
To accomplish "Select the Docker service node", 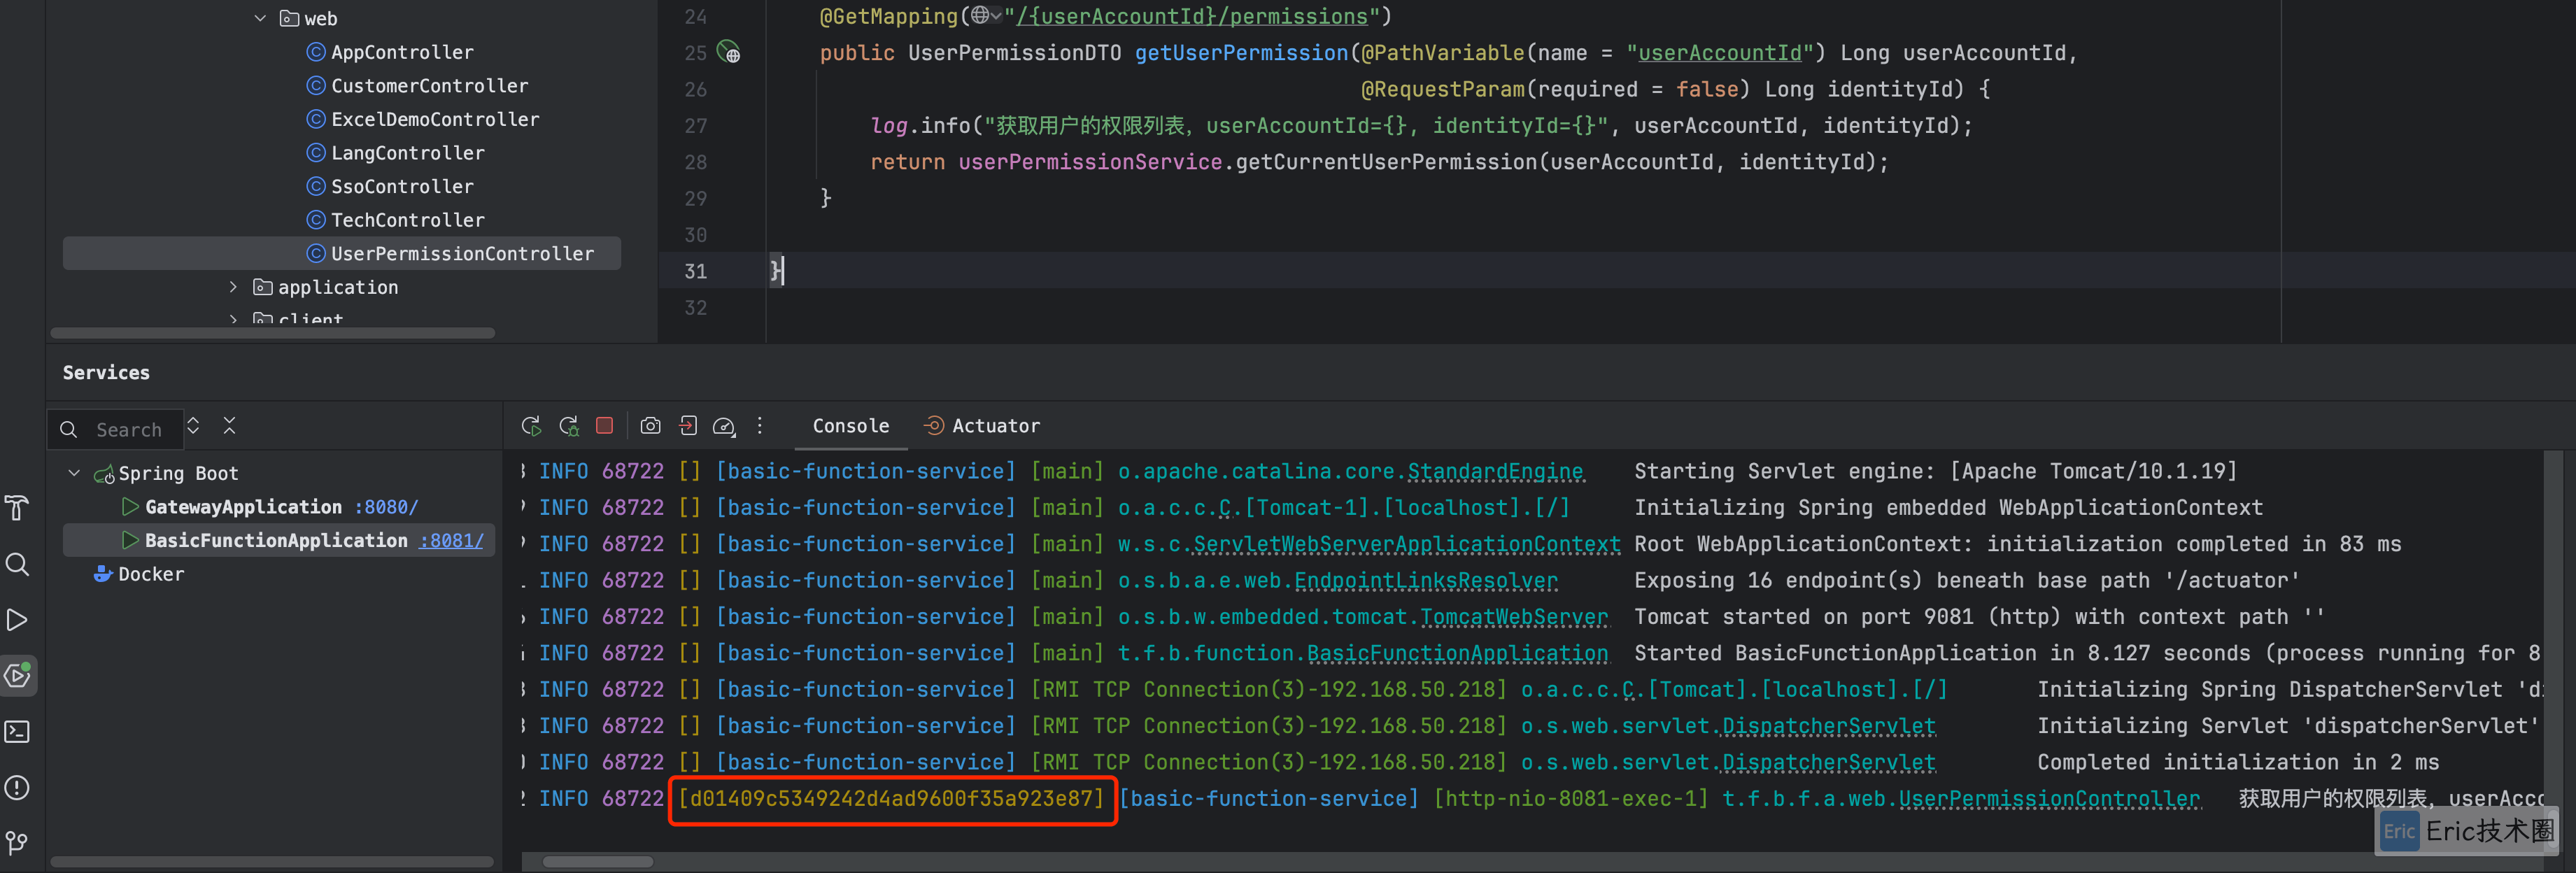I will [151, 574].
